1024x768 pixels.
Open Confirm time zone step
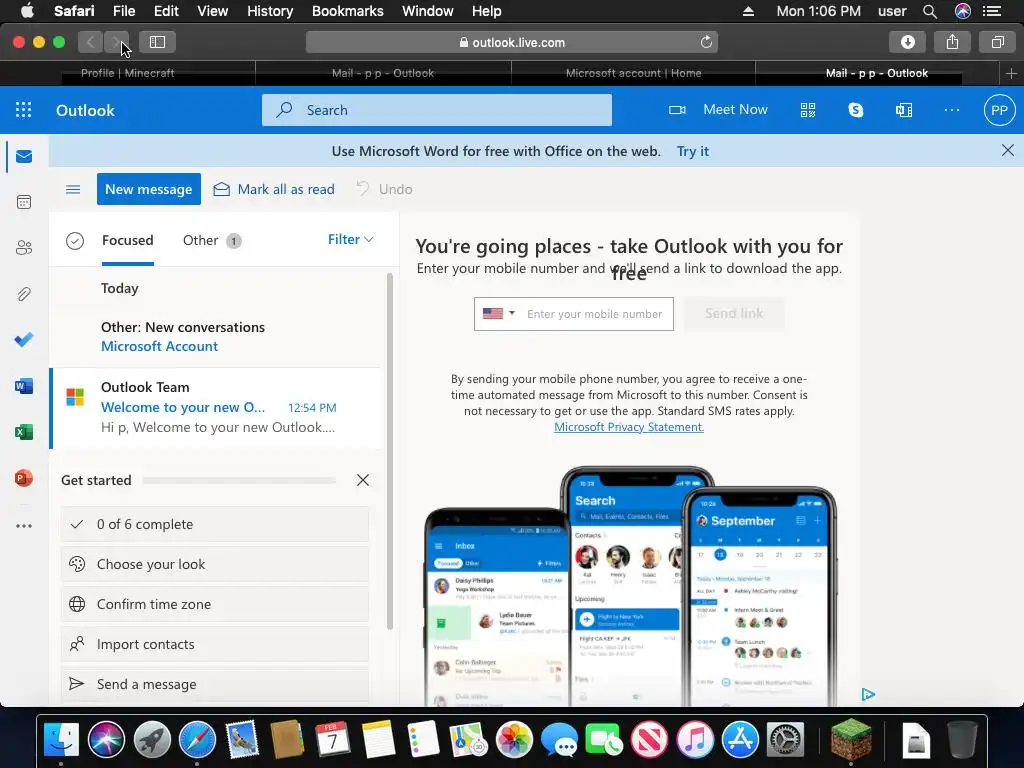(x=215, y=604)
